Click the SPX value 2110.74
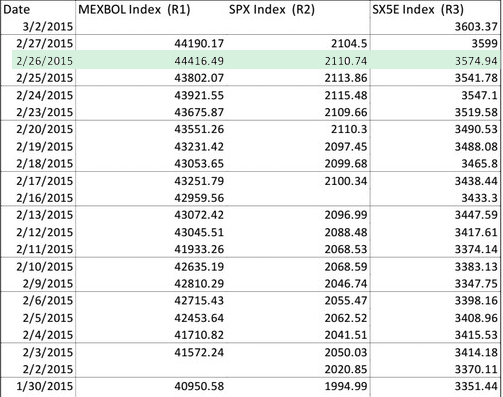Screen dimensions: 503x397 coord(346,61)
